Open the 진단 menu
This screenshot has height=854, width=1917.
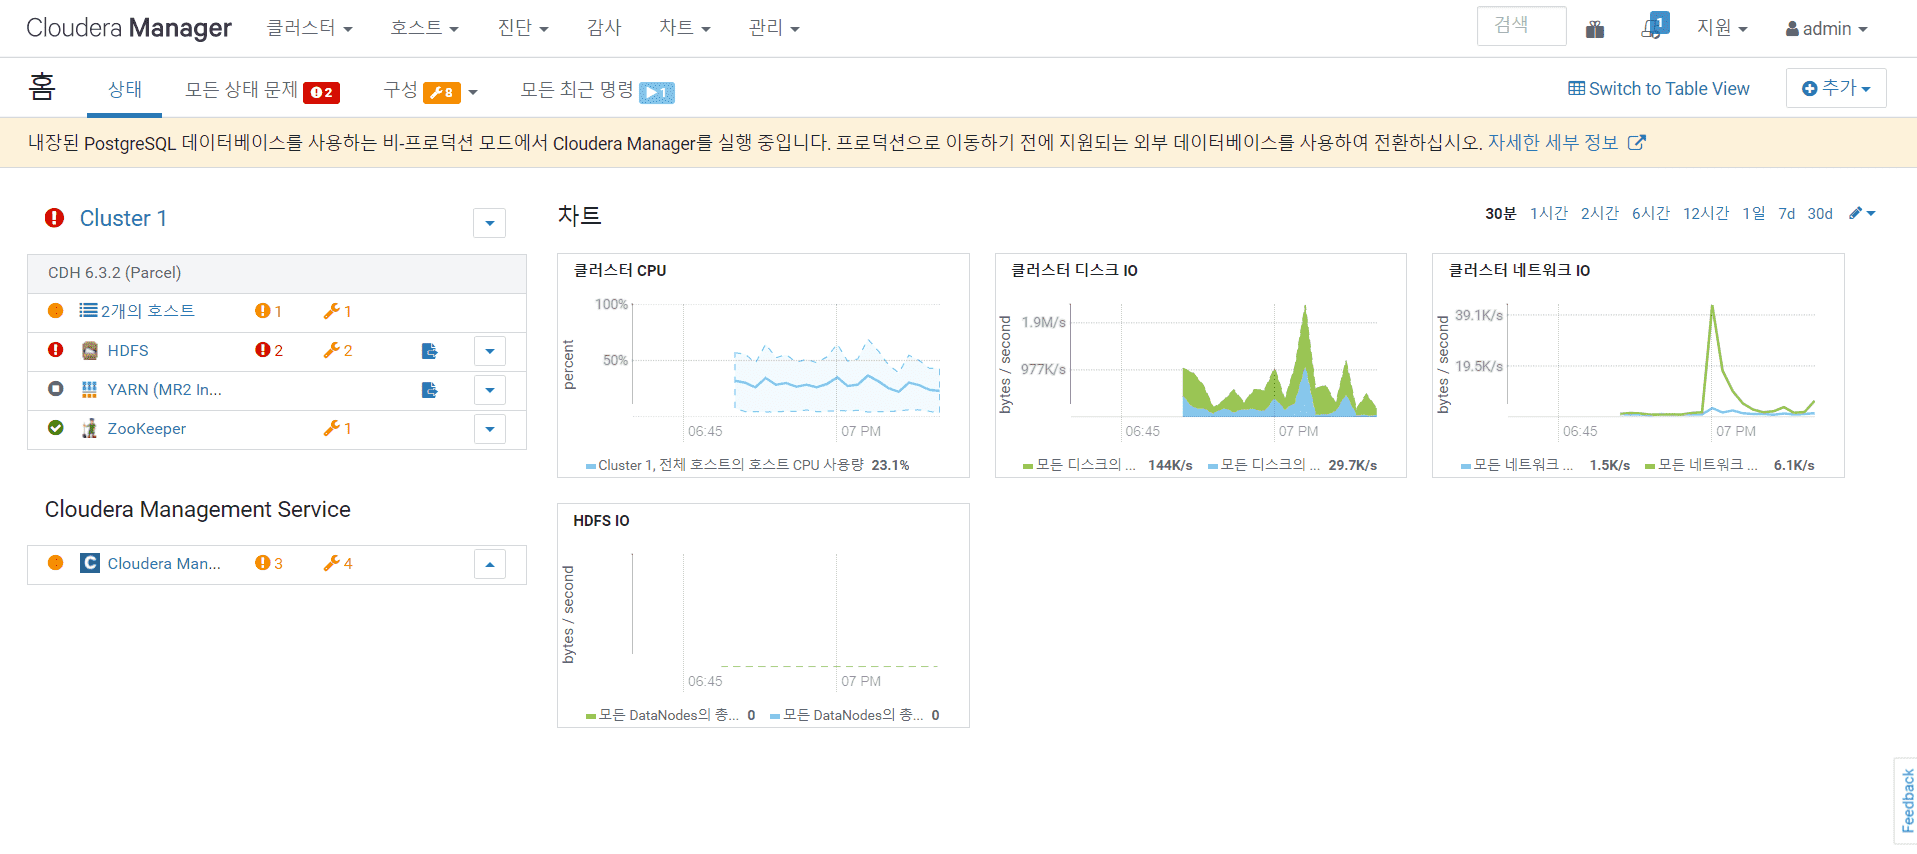coord(523,28)
